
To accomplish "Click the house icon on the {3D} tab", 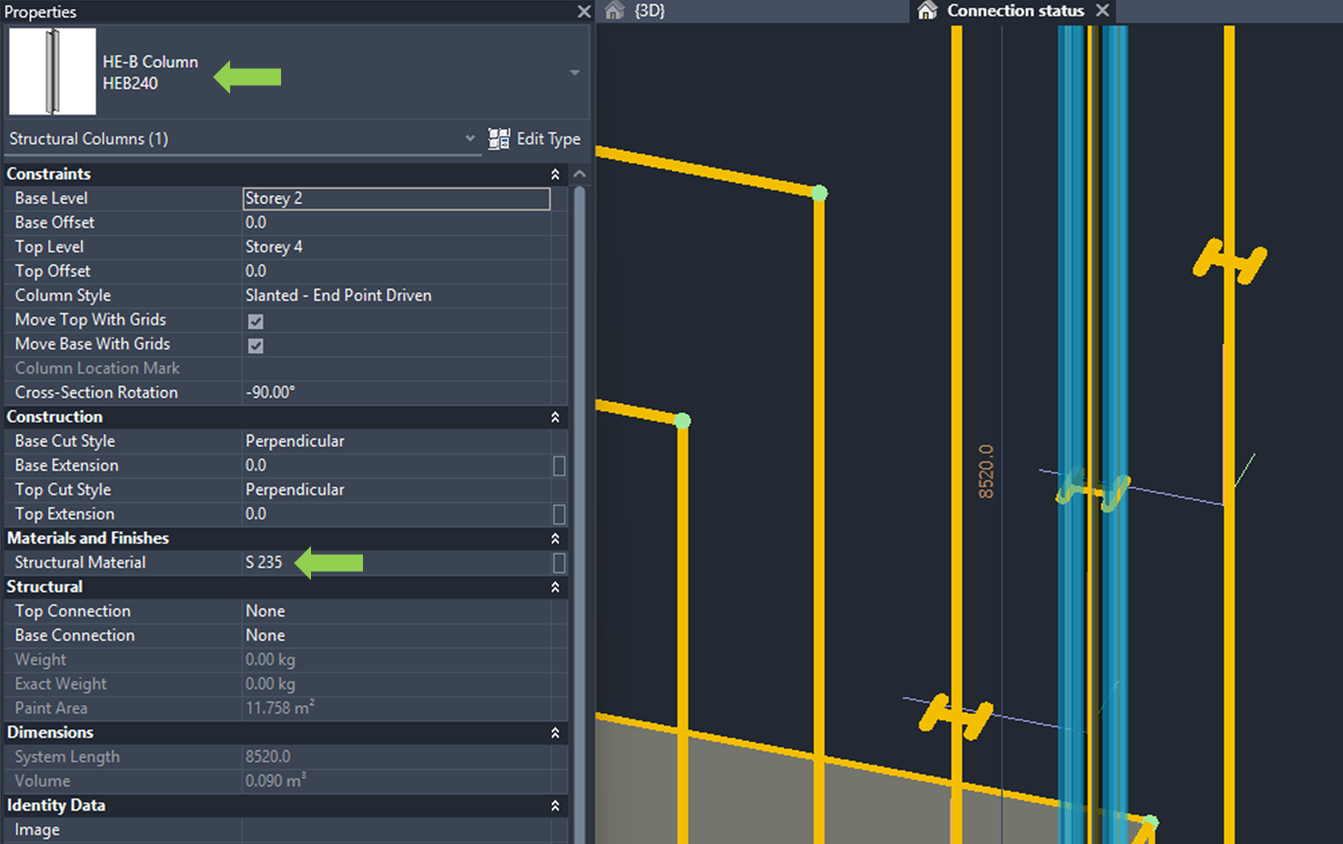I will (x=615, y=10).
